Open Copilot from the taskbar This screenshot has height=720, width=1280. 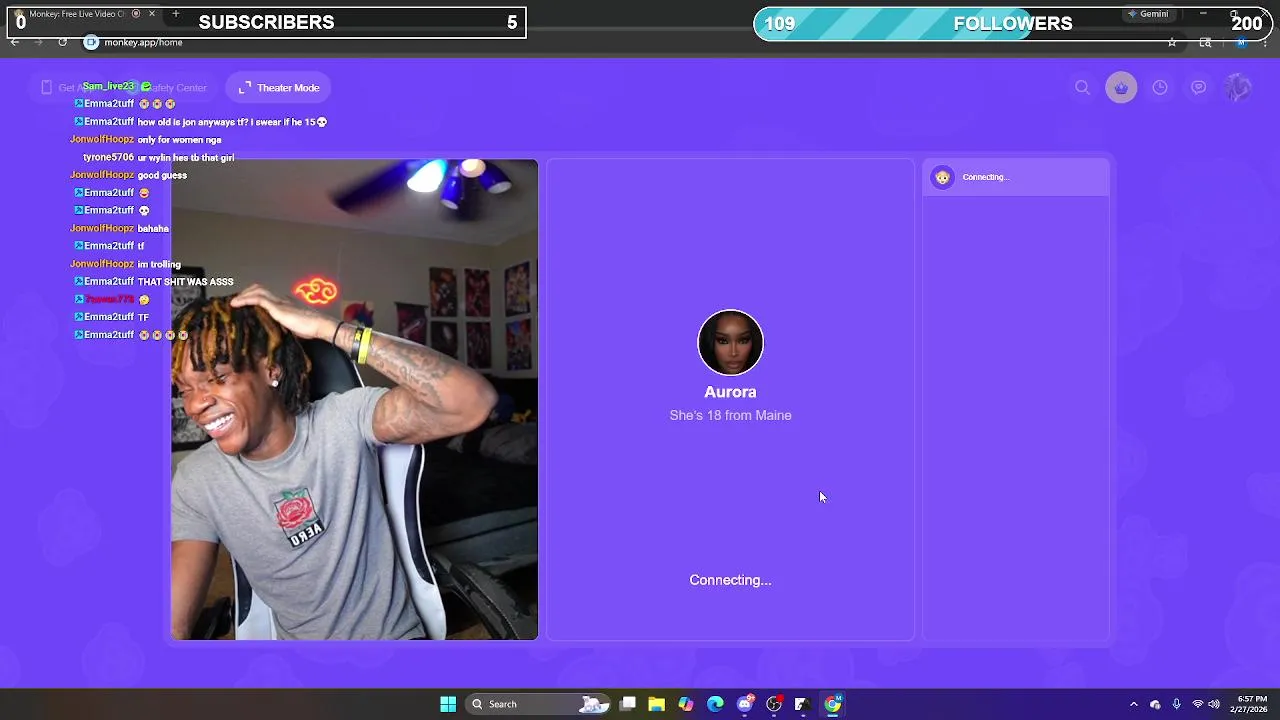(x=685, y=704)
